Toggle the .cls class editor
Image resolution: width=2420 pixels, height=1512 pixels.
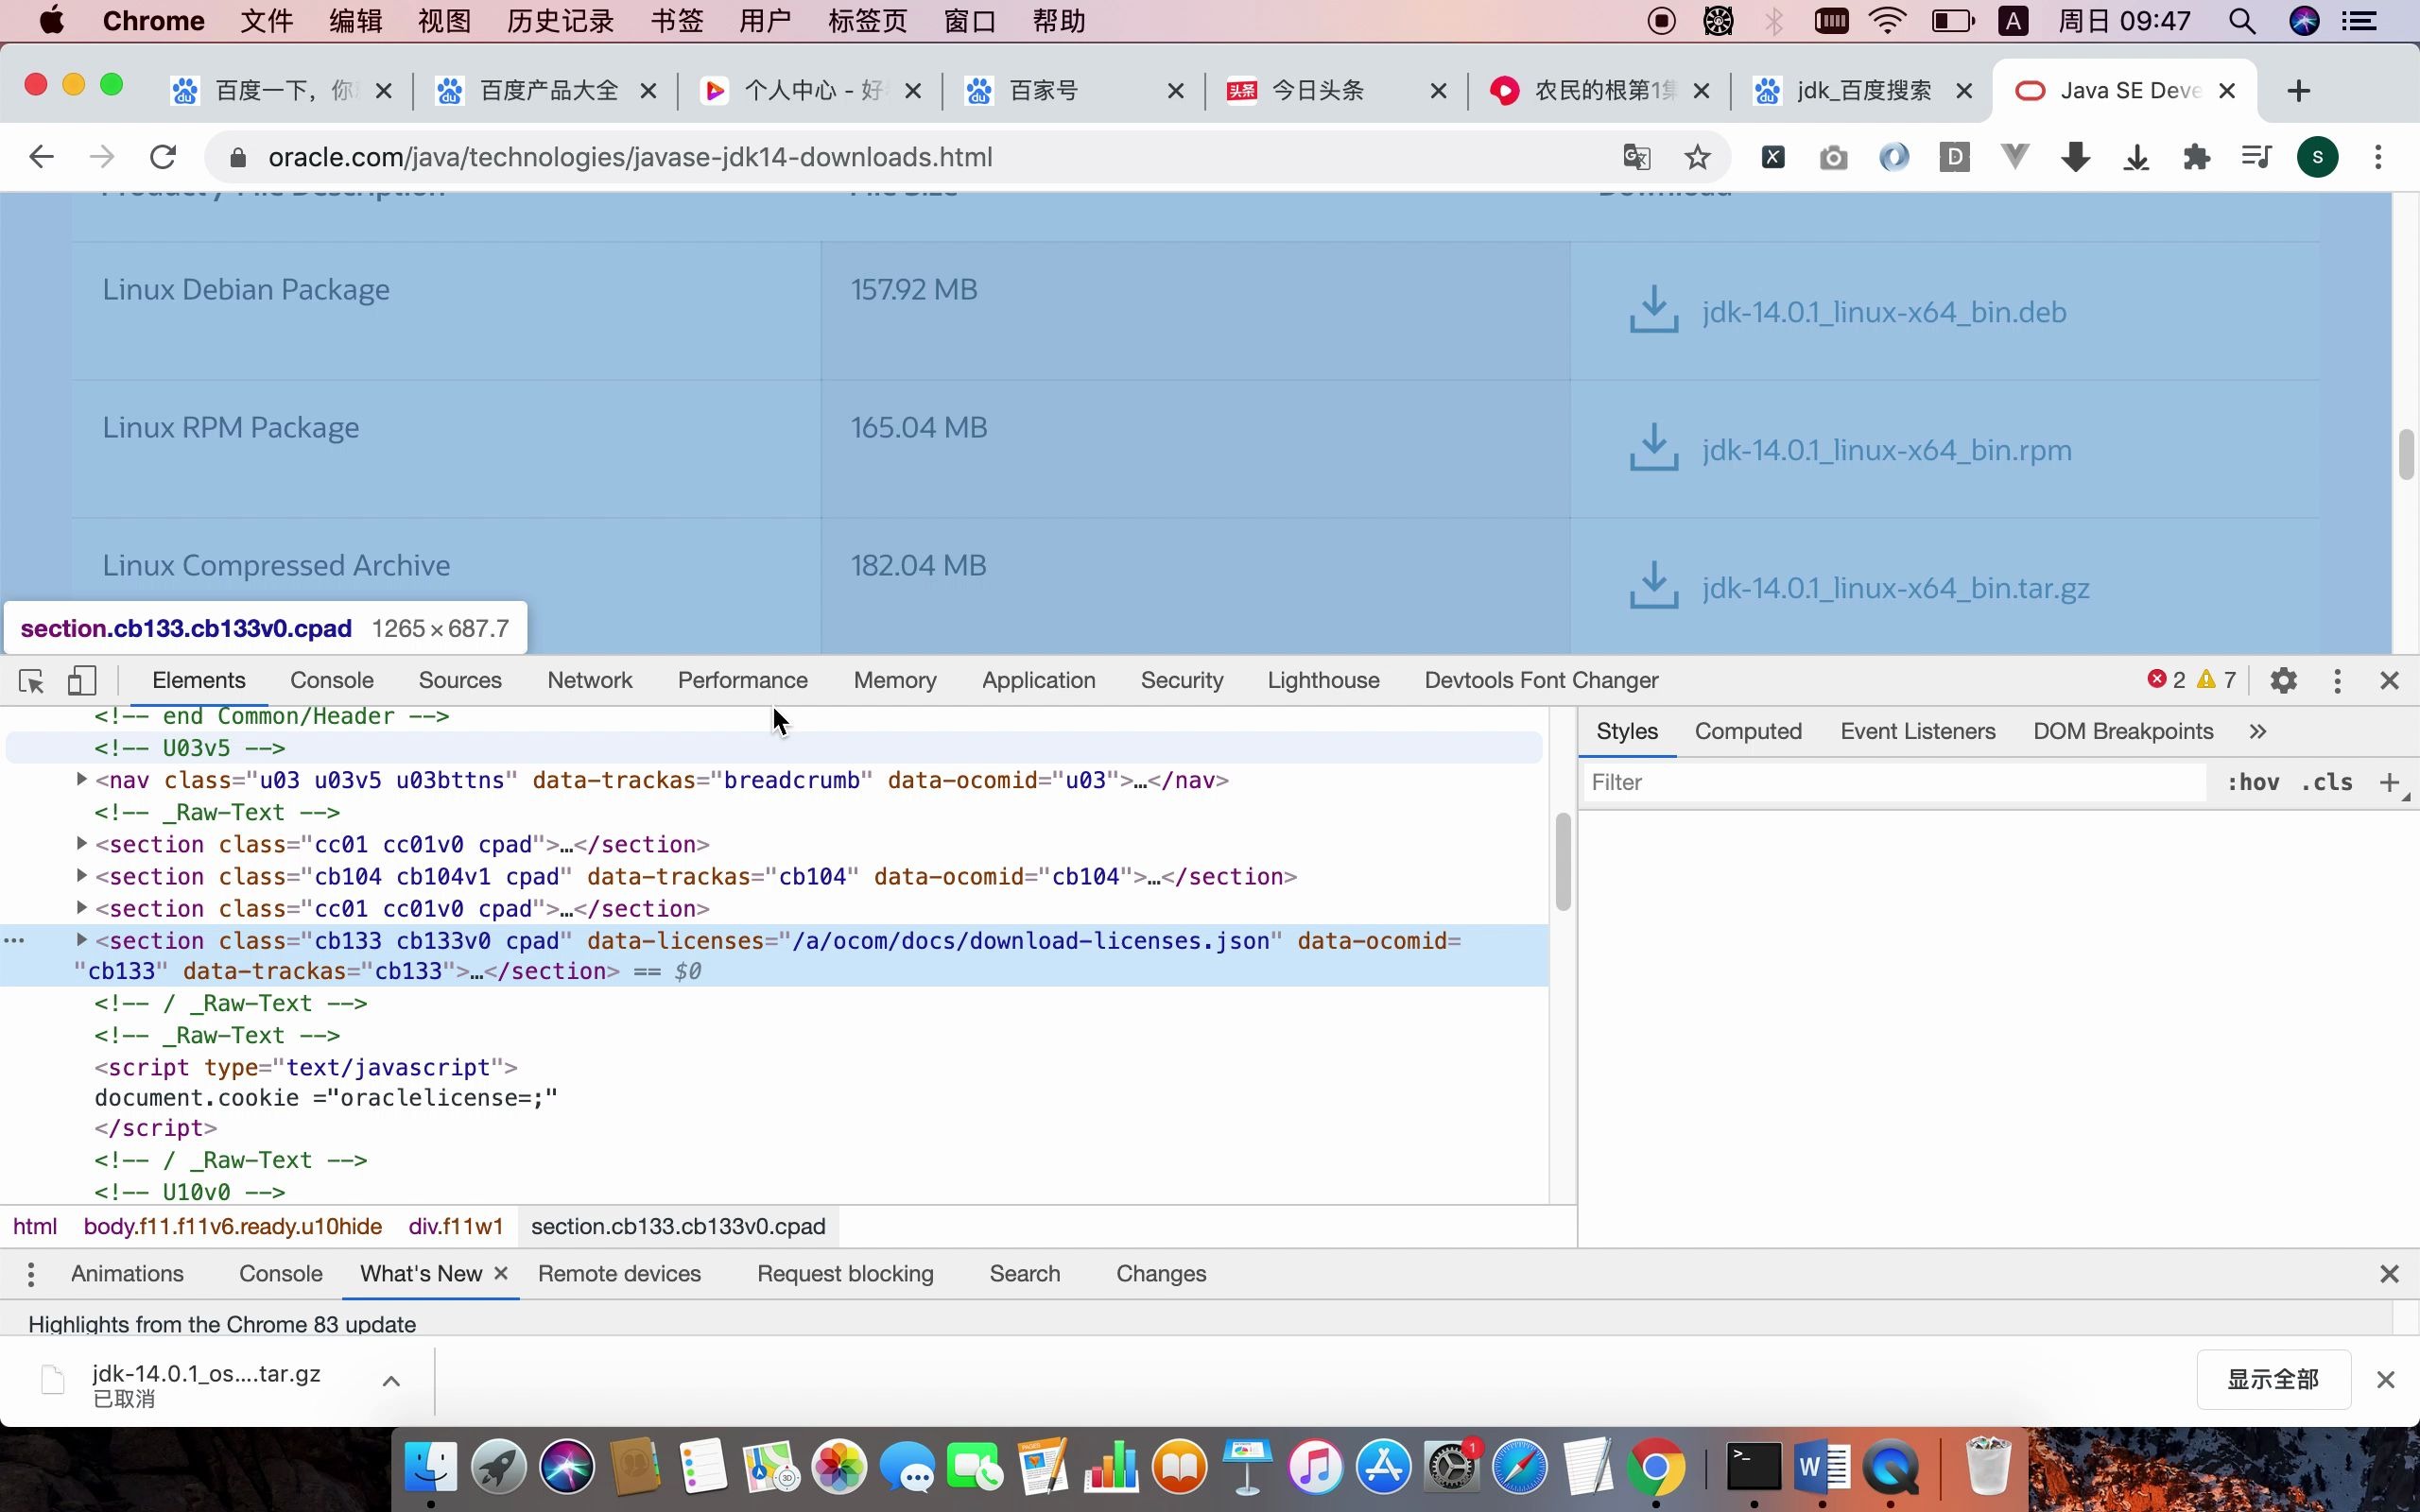(x=2326, y=782)
